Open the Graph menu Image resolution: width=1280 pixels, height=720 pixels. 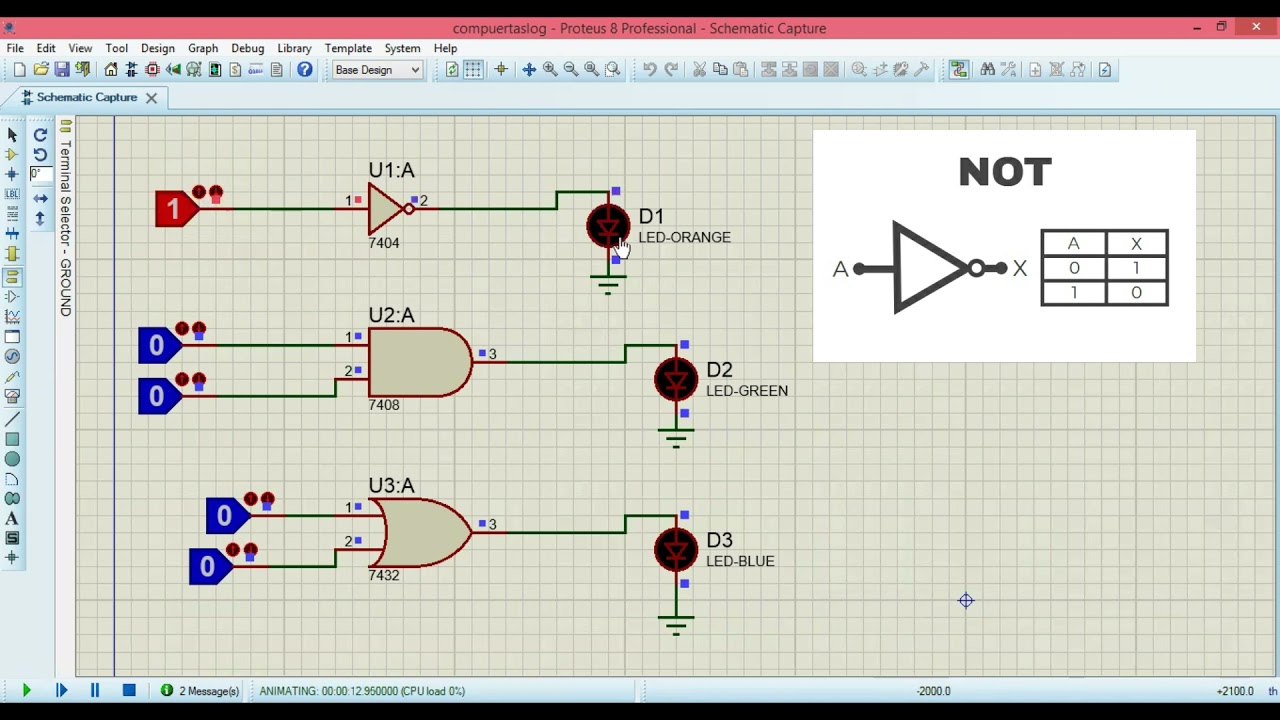point(203,48)
